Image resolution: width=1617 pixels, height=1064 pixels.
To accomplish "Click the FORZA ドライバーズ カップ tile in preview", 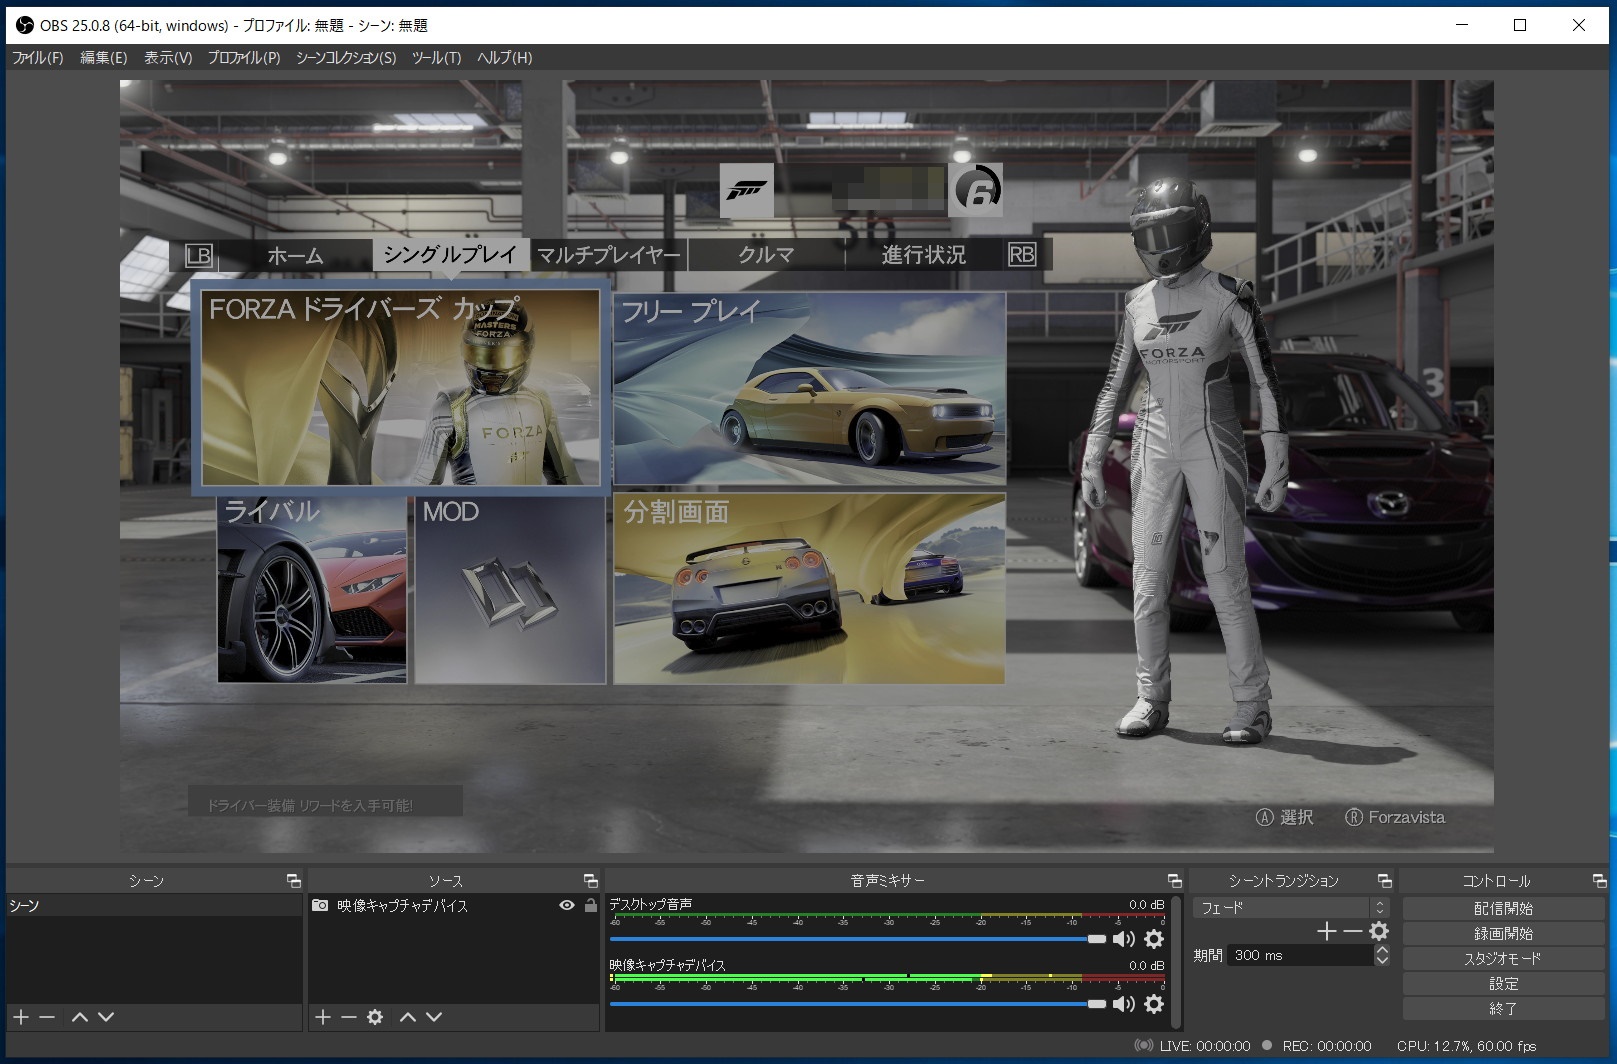I will (x=400, y=389).
